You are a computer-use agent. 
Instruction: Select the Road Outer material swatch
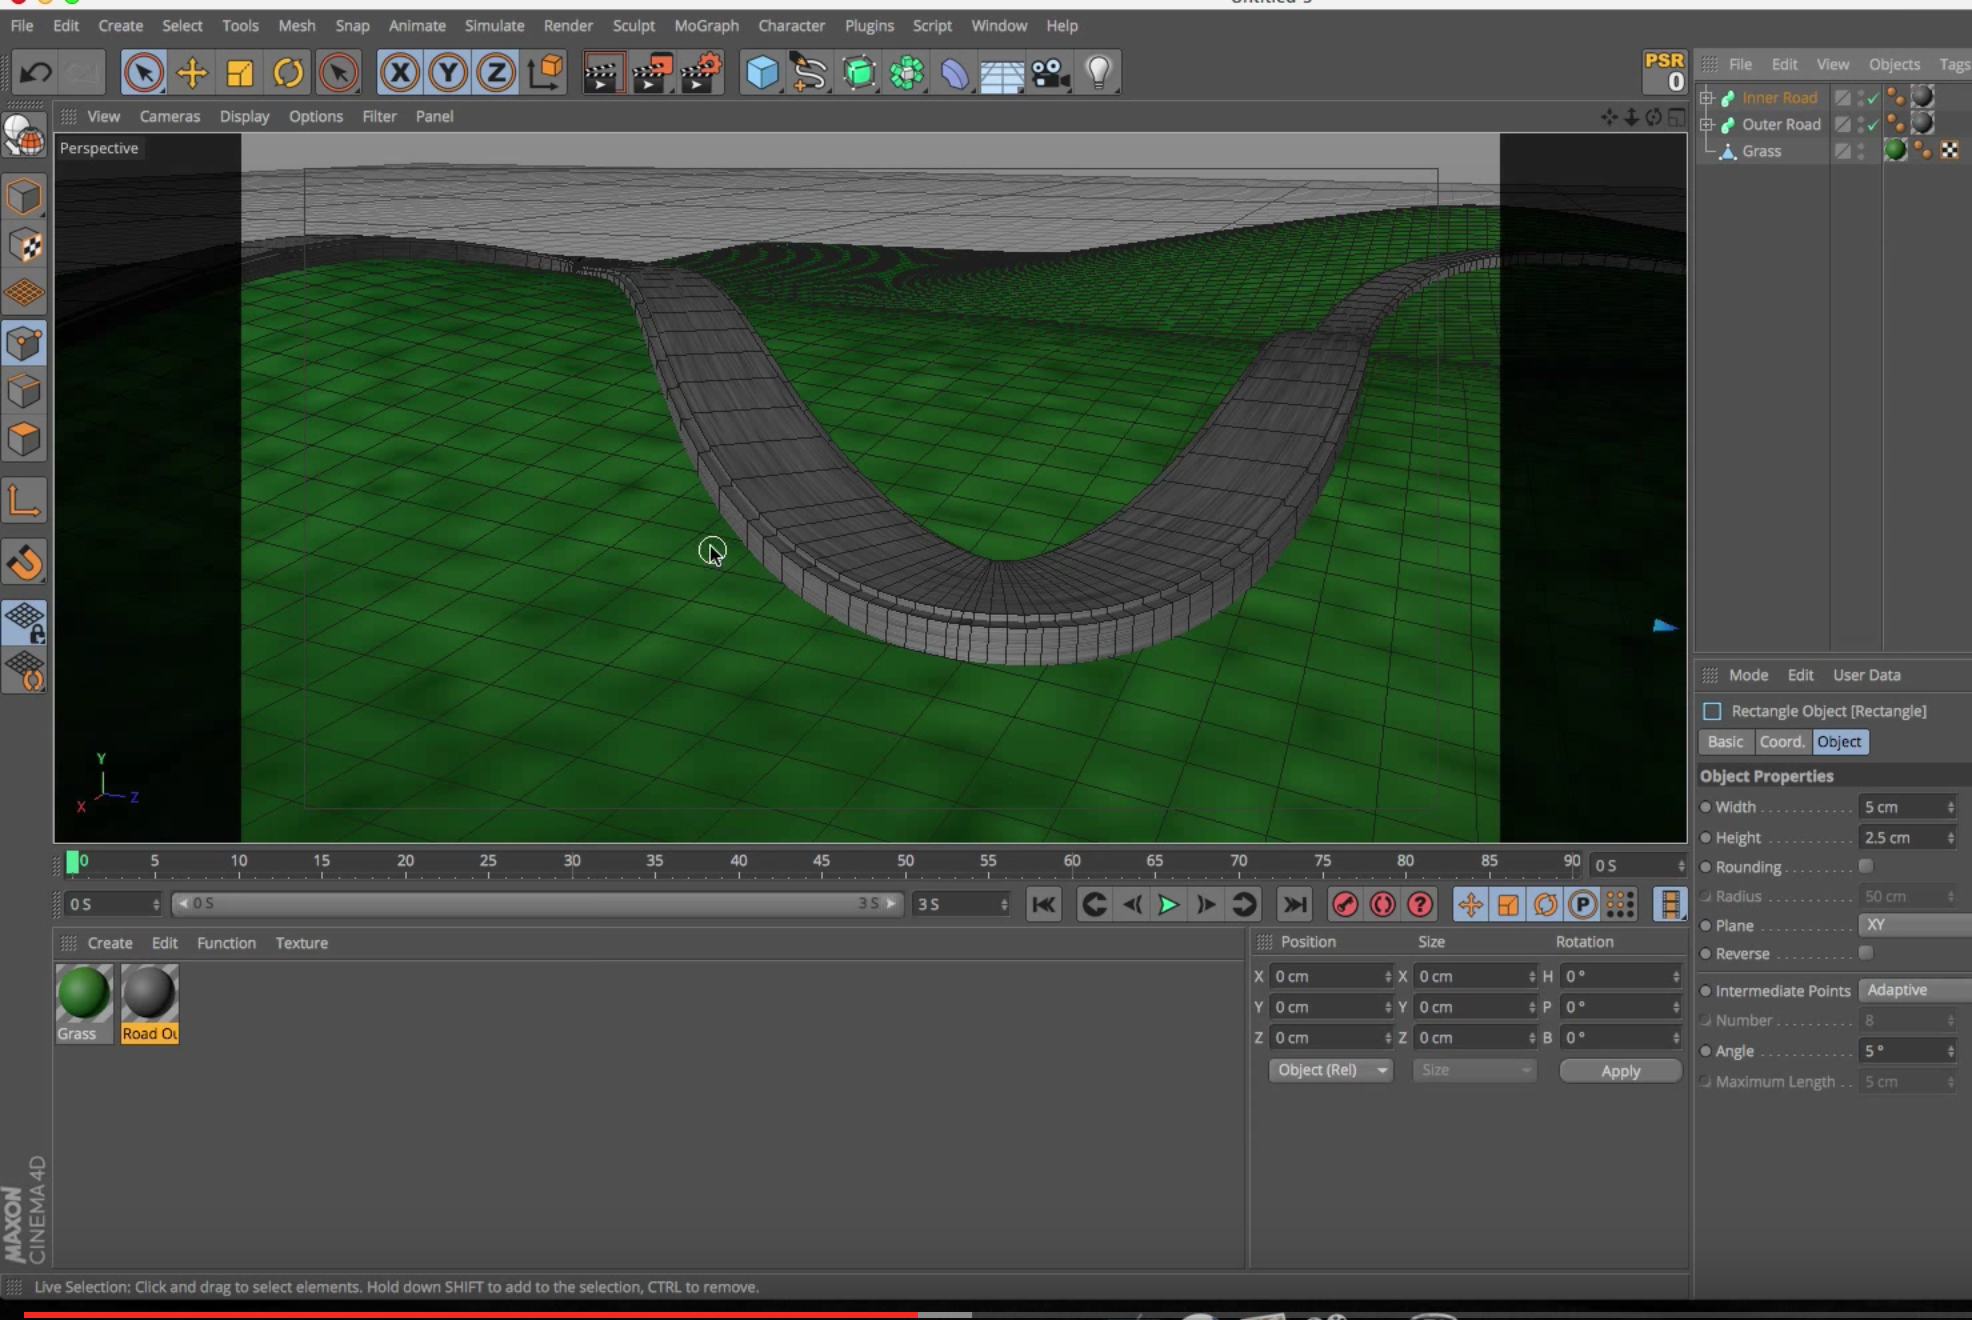click(x=150, y=1003)
